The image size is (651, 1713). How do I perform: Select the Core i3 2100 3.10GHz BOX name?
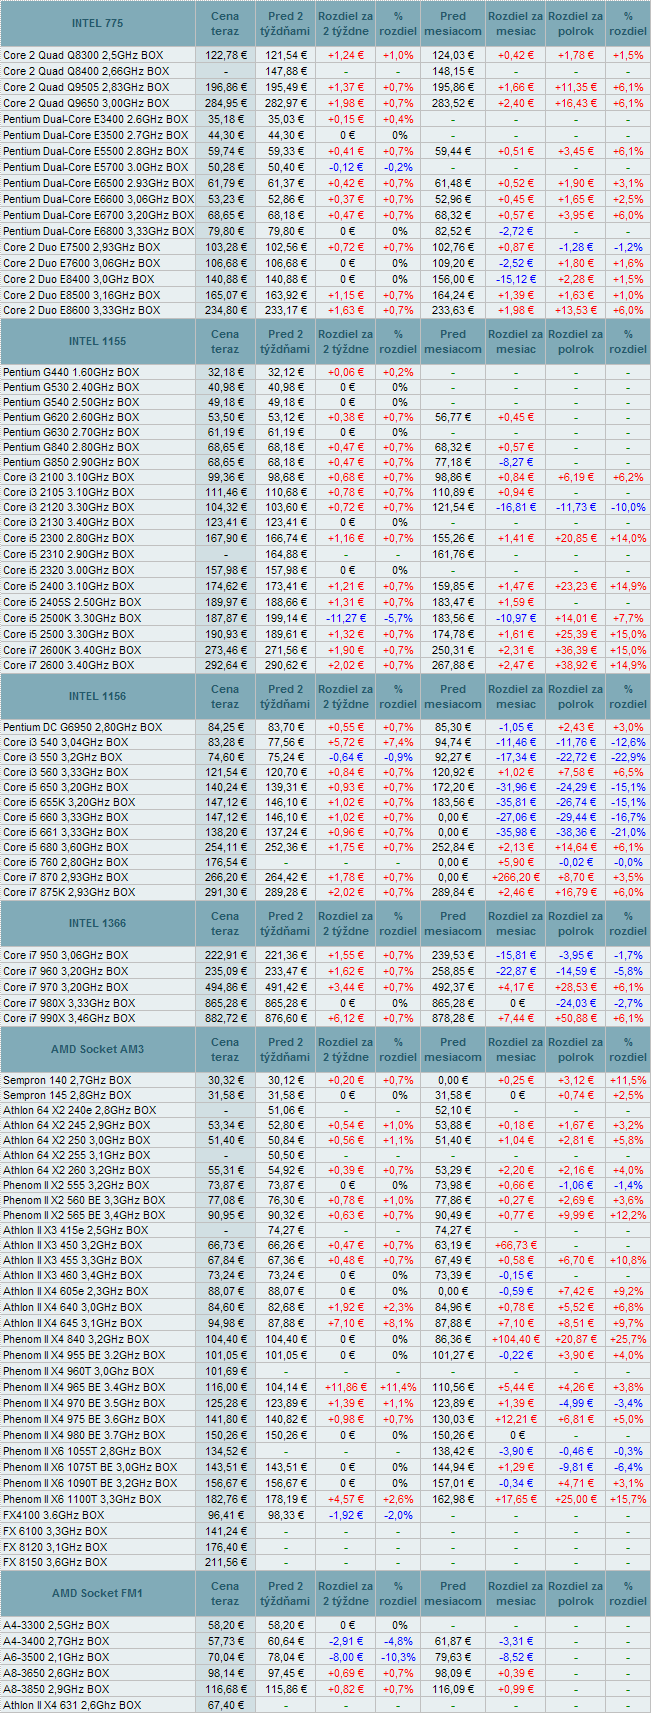click(x=68, y=477)
